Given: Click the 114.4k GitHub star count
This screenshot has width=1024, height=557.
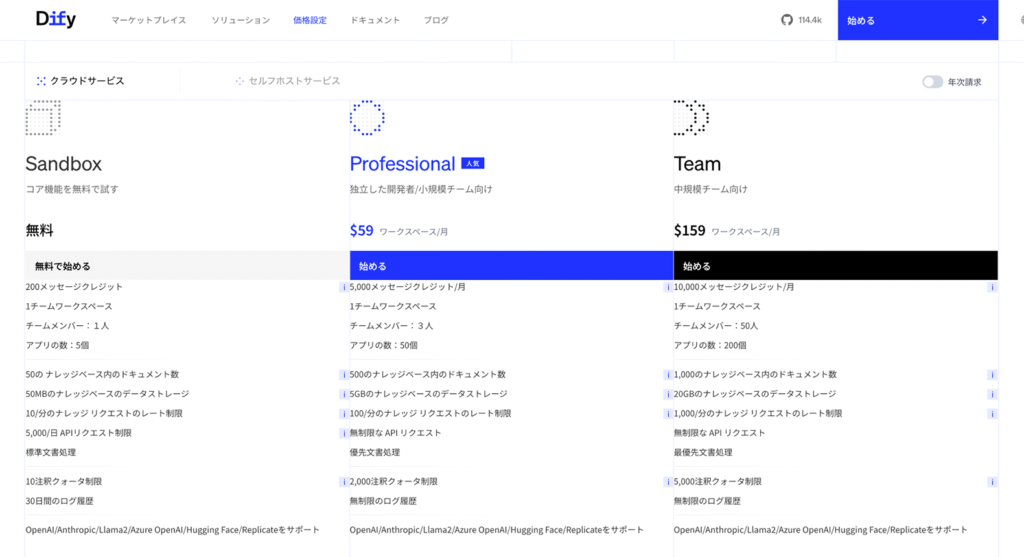Looking at the screenshot, I should [x=810, y=20].
